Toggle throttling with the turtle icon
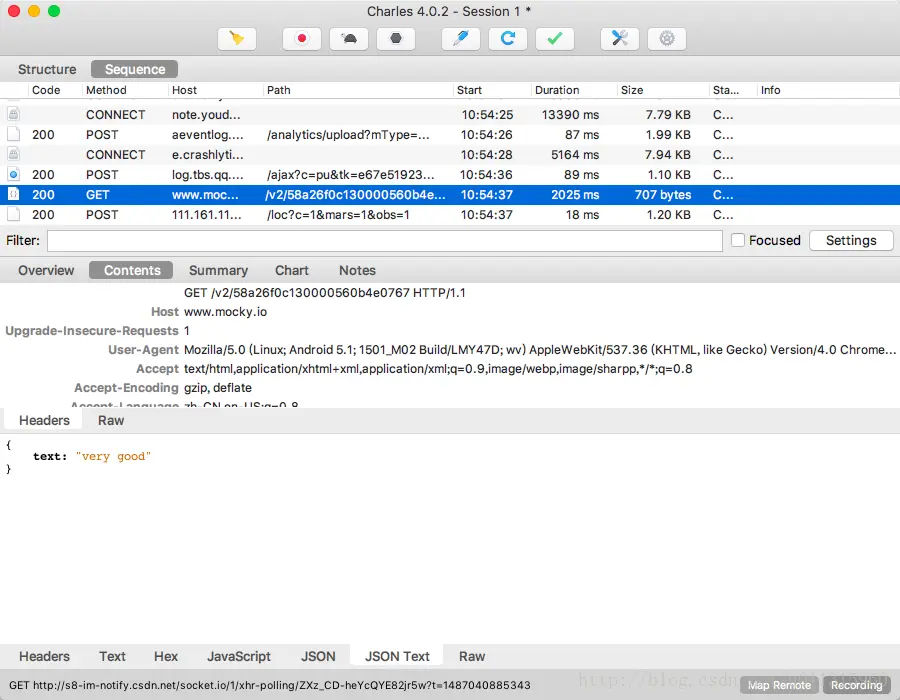The image size is (900, 700). pyautogui.click(x=349, y=38)
